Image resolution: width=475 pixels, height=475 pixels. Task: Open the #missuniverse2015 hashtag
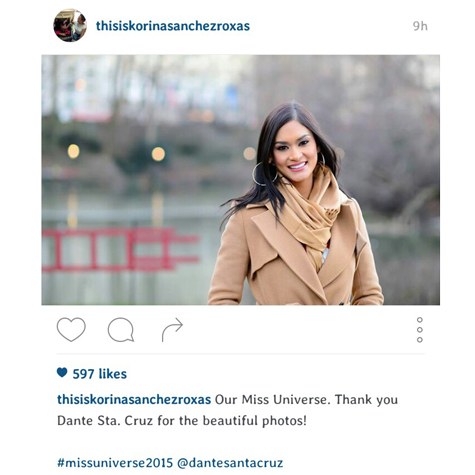[x=115, y=463]
